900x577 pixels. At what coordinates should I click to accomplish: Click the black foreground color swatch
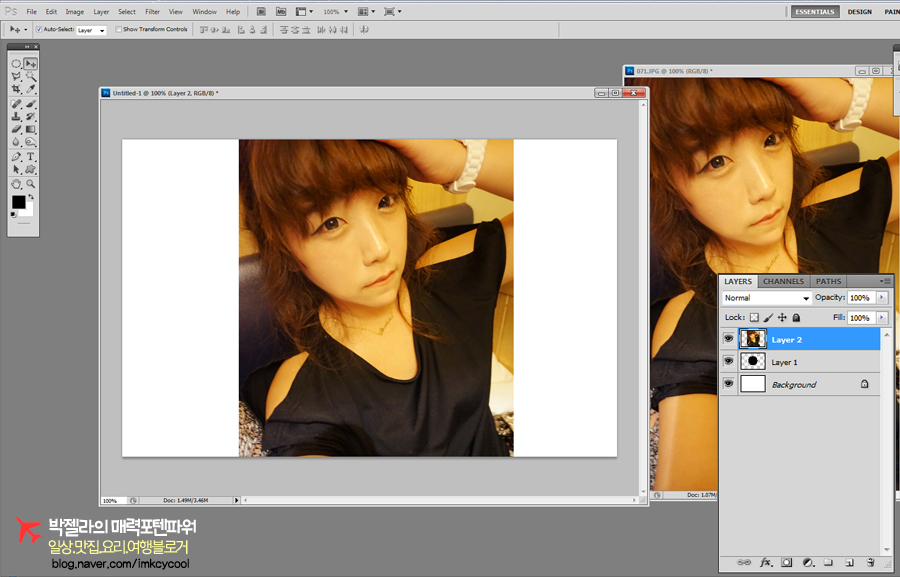point(18,203)
